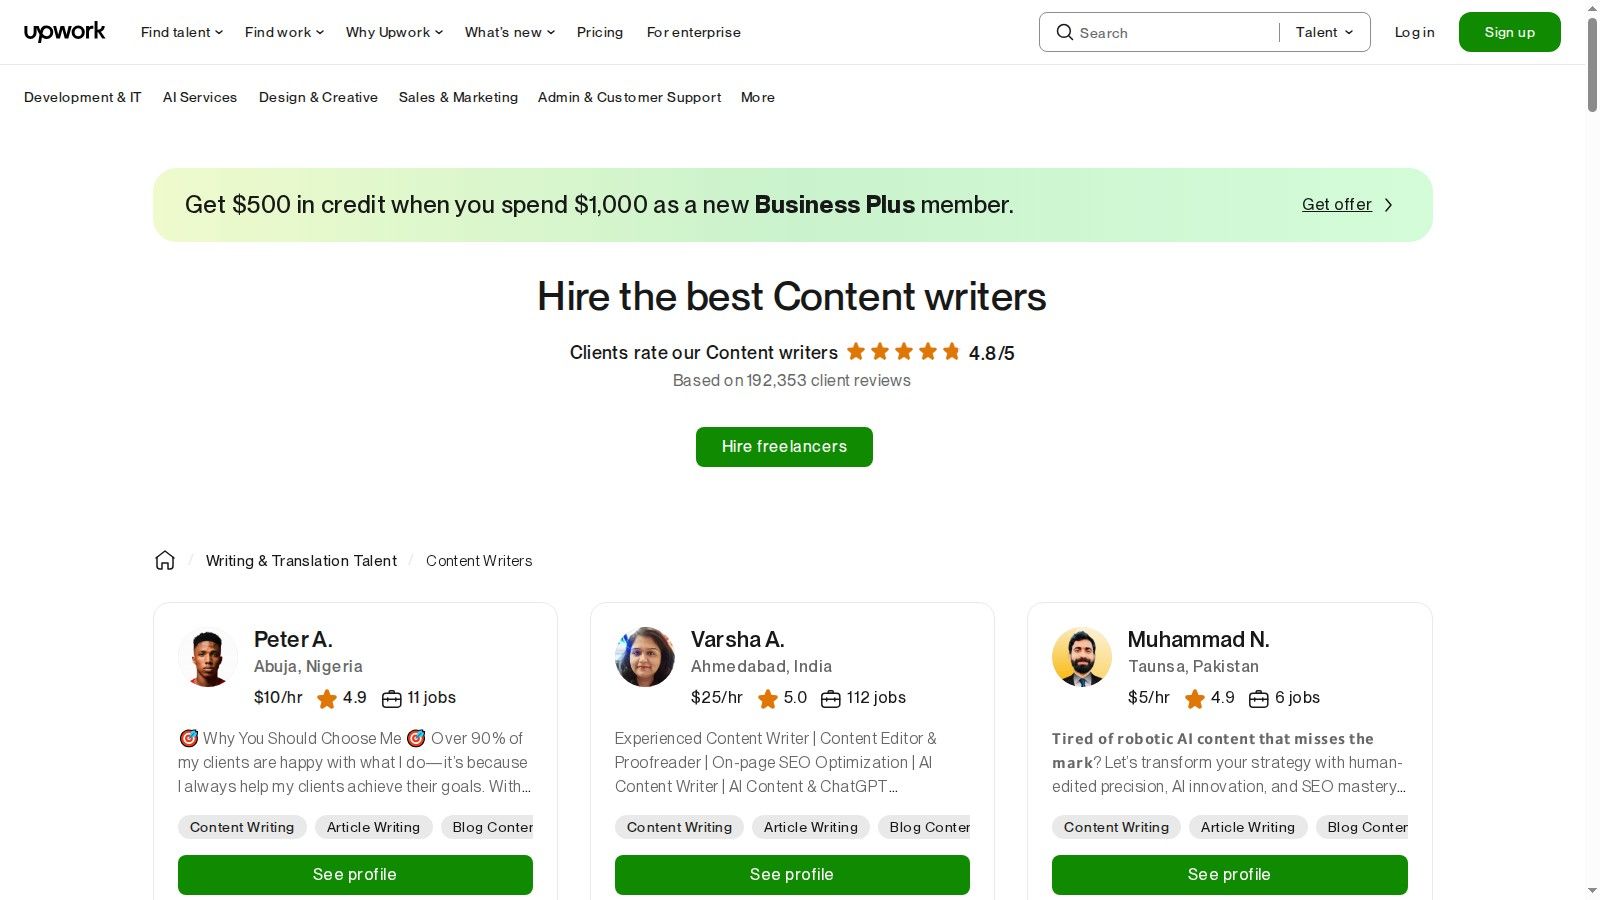Click the briefcase jobs icon on Peter's card
The width and height of the screenshot is (1600, 900).
391,698
